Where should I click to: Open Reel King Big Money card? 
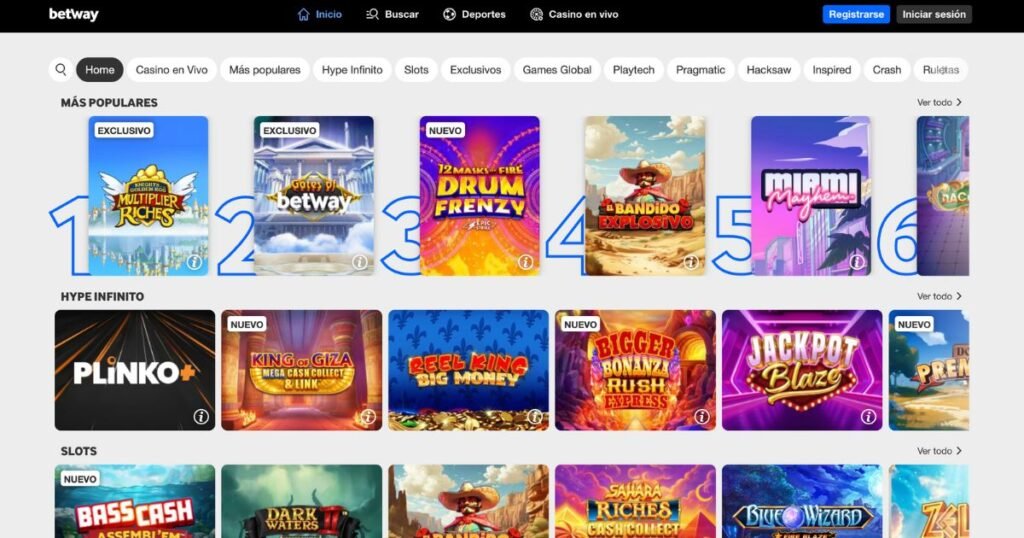tap(469, 370)
